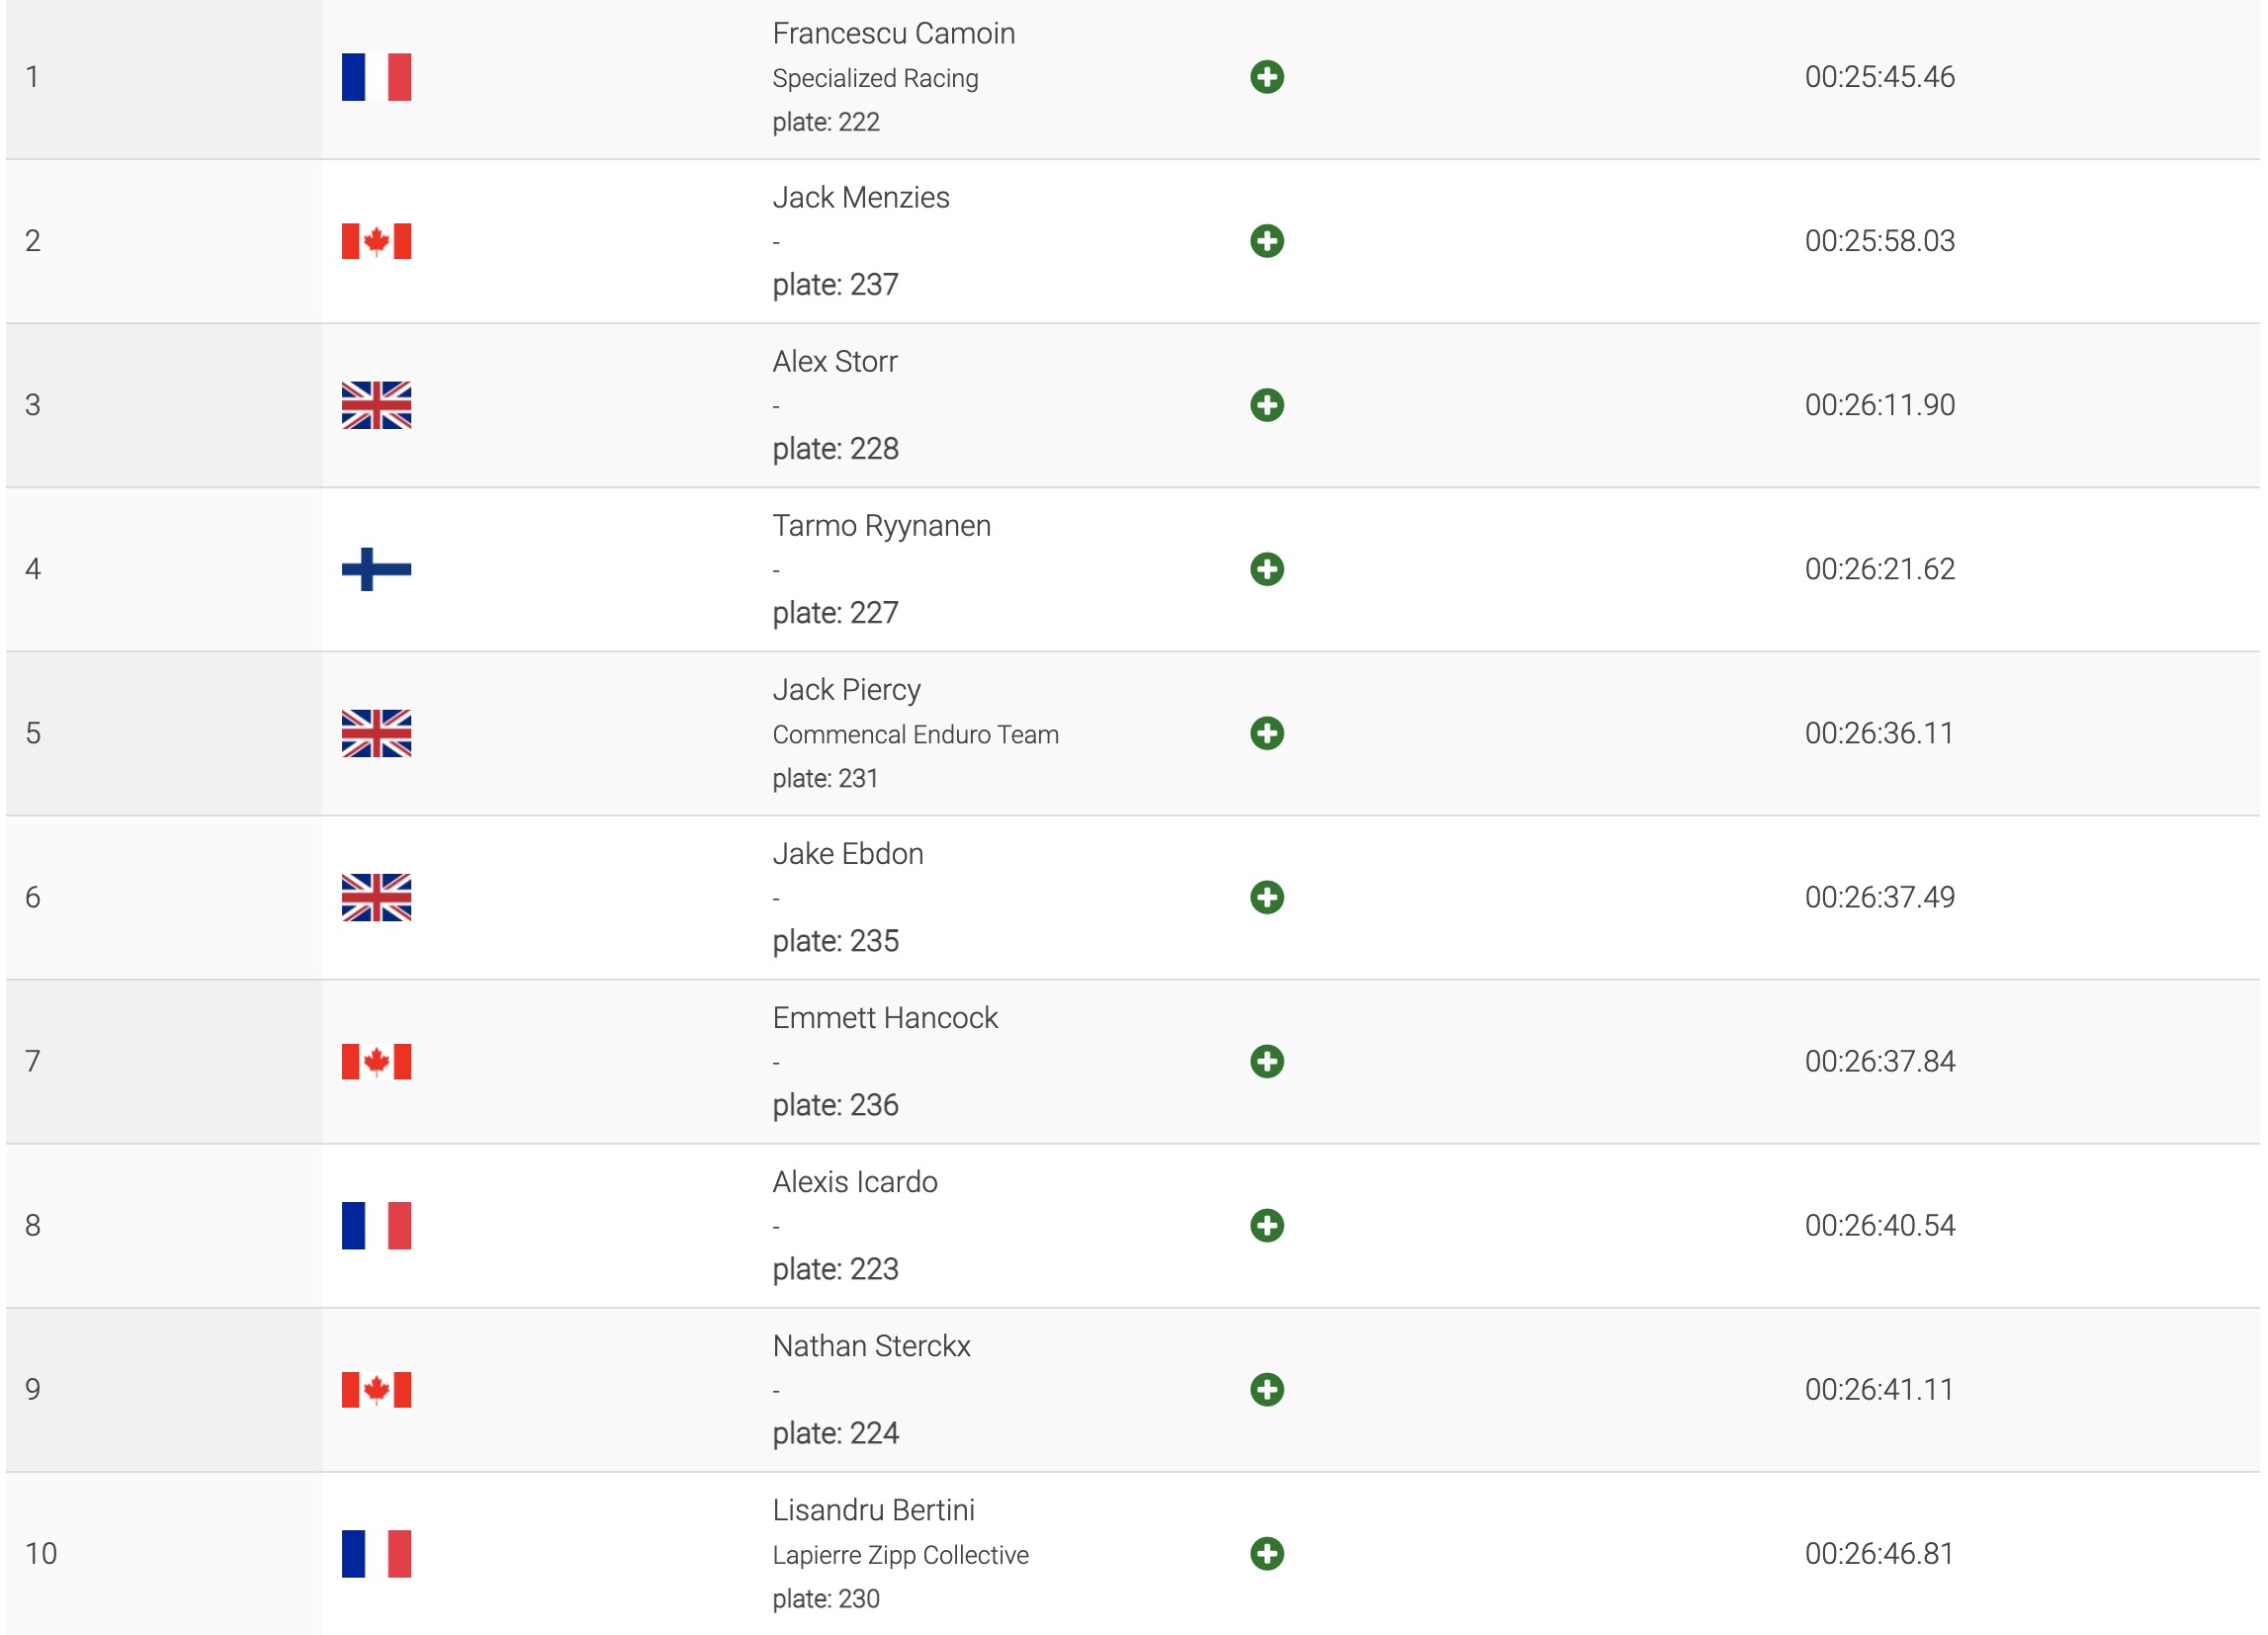Expand Emmett Hancock's result breakdown
This screenshot has width=2268, height=1635.
(x=1266, y=1061)
